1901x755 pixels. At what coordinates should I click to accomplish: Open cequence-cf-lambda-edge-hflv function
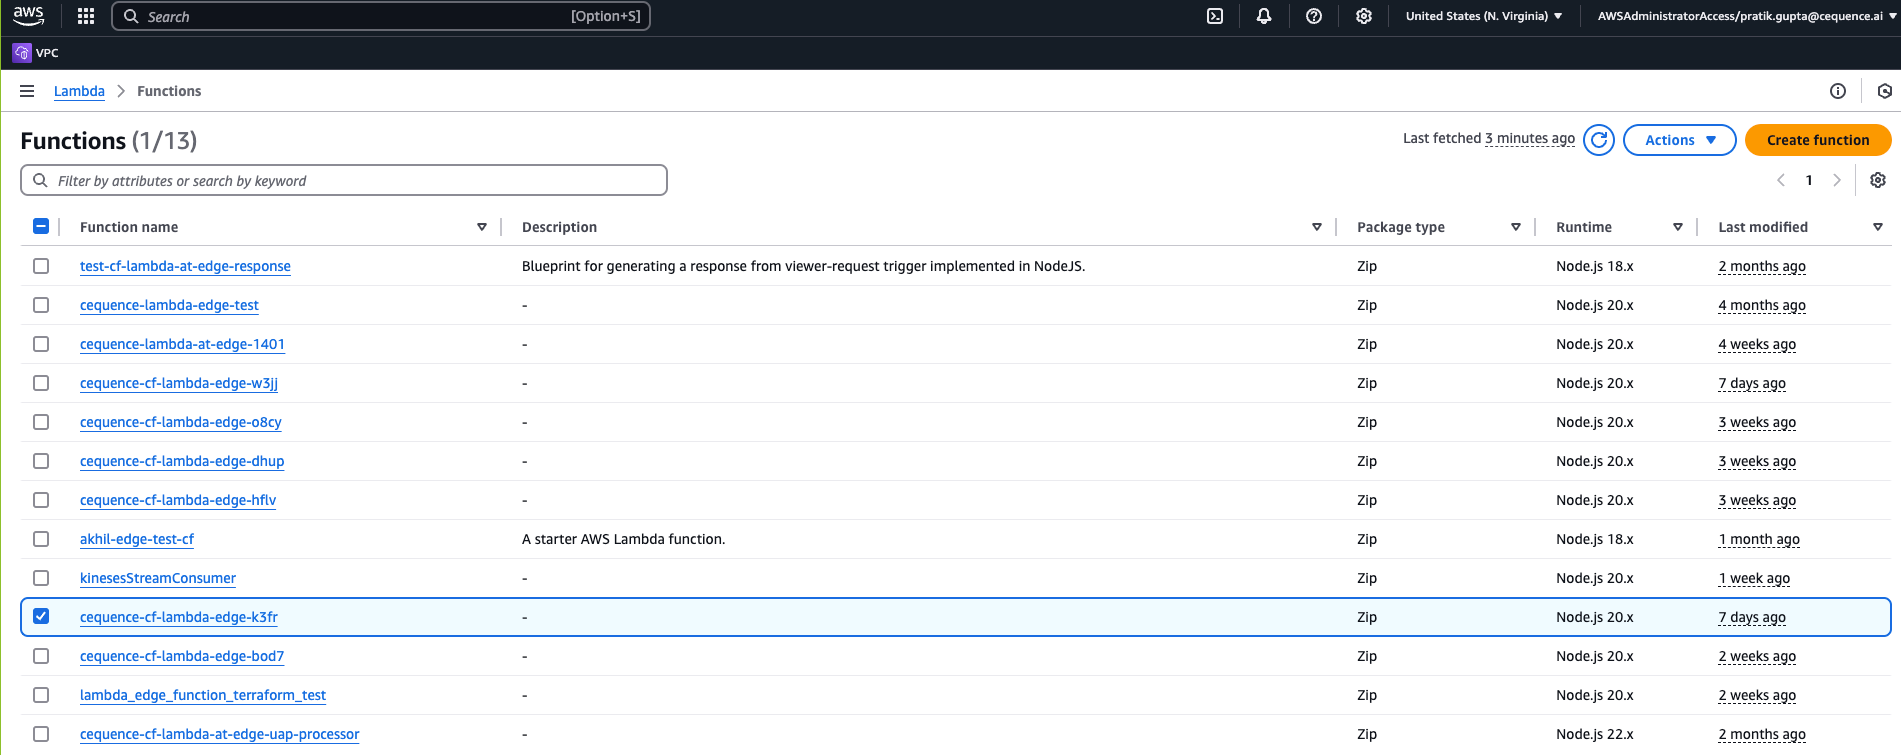tap(178, 500)
